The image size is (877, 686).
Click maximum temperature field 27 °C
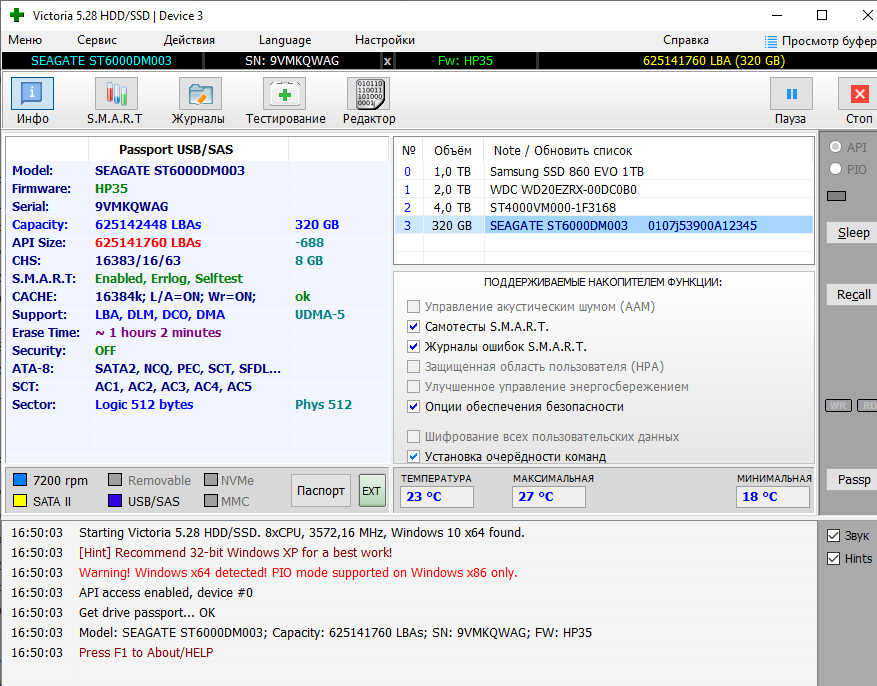tap(549, 496)
